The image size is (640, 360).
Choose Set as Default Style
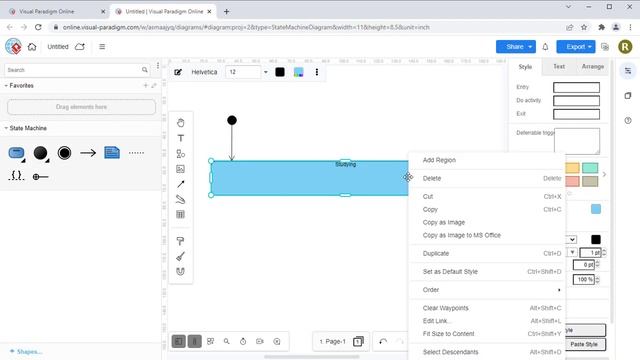(487, 271)
